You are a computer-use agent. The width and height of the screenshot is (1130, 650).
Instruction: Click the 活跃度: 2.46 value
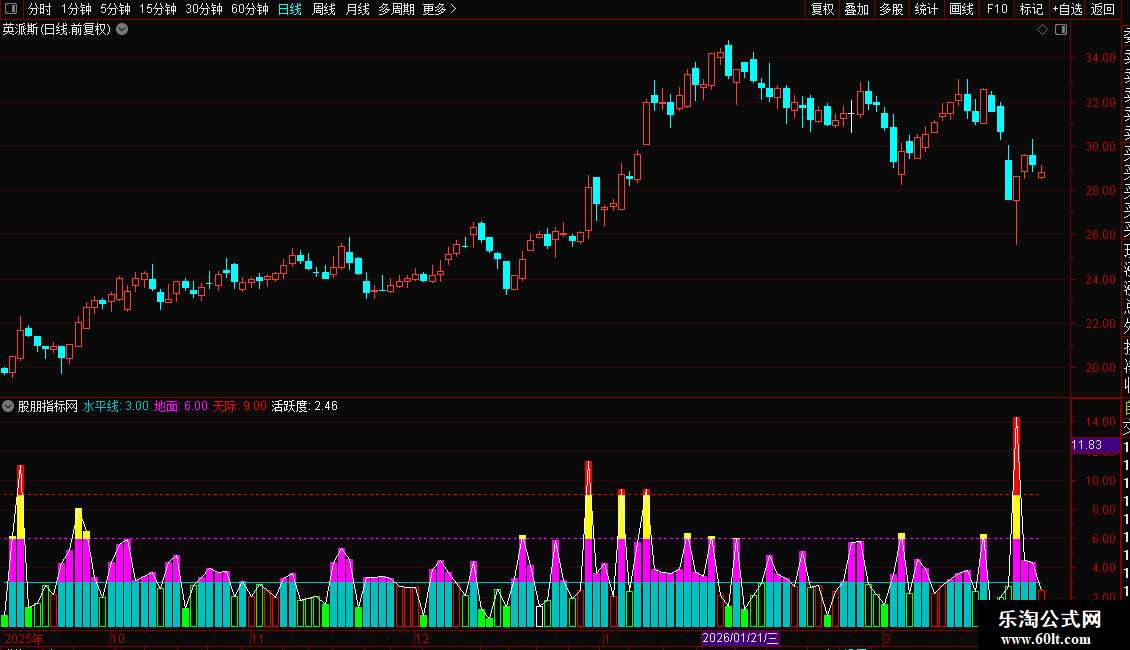pyautogui.click(x=304, y=406)
